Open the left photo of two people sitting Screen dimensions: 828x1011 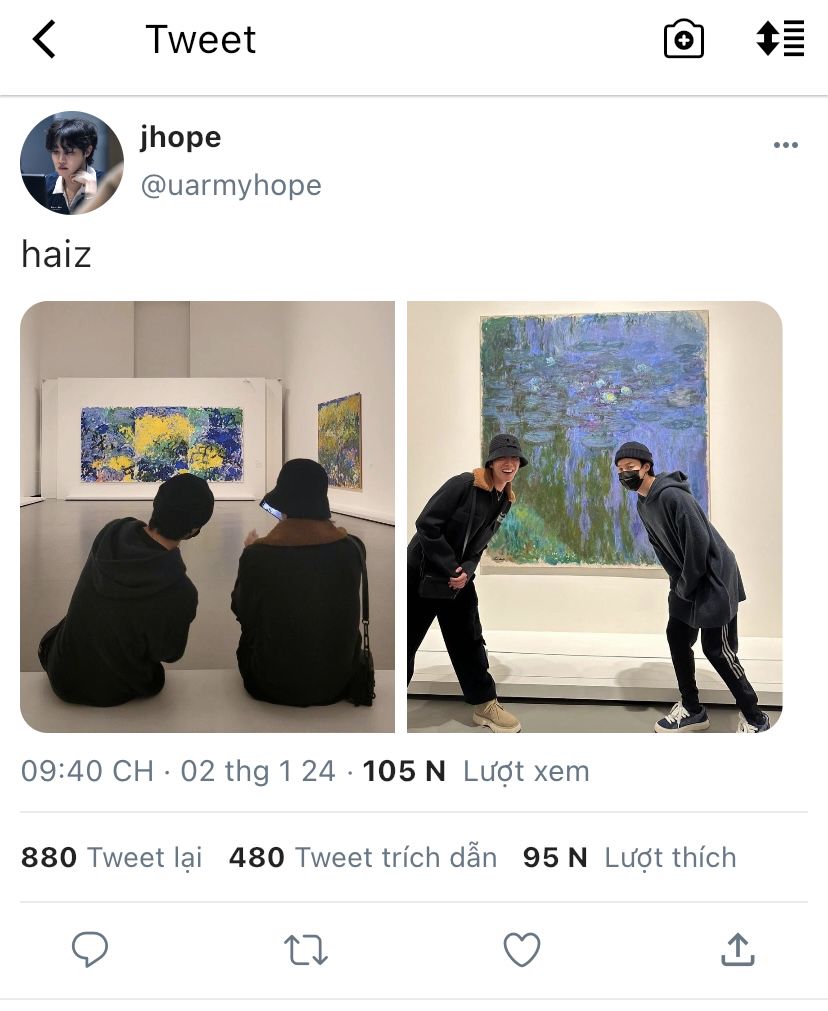click(x=208, y=516)
